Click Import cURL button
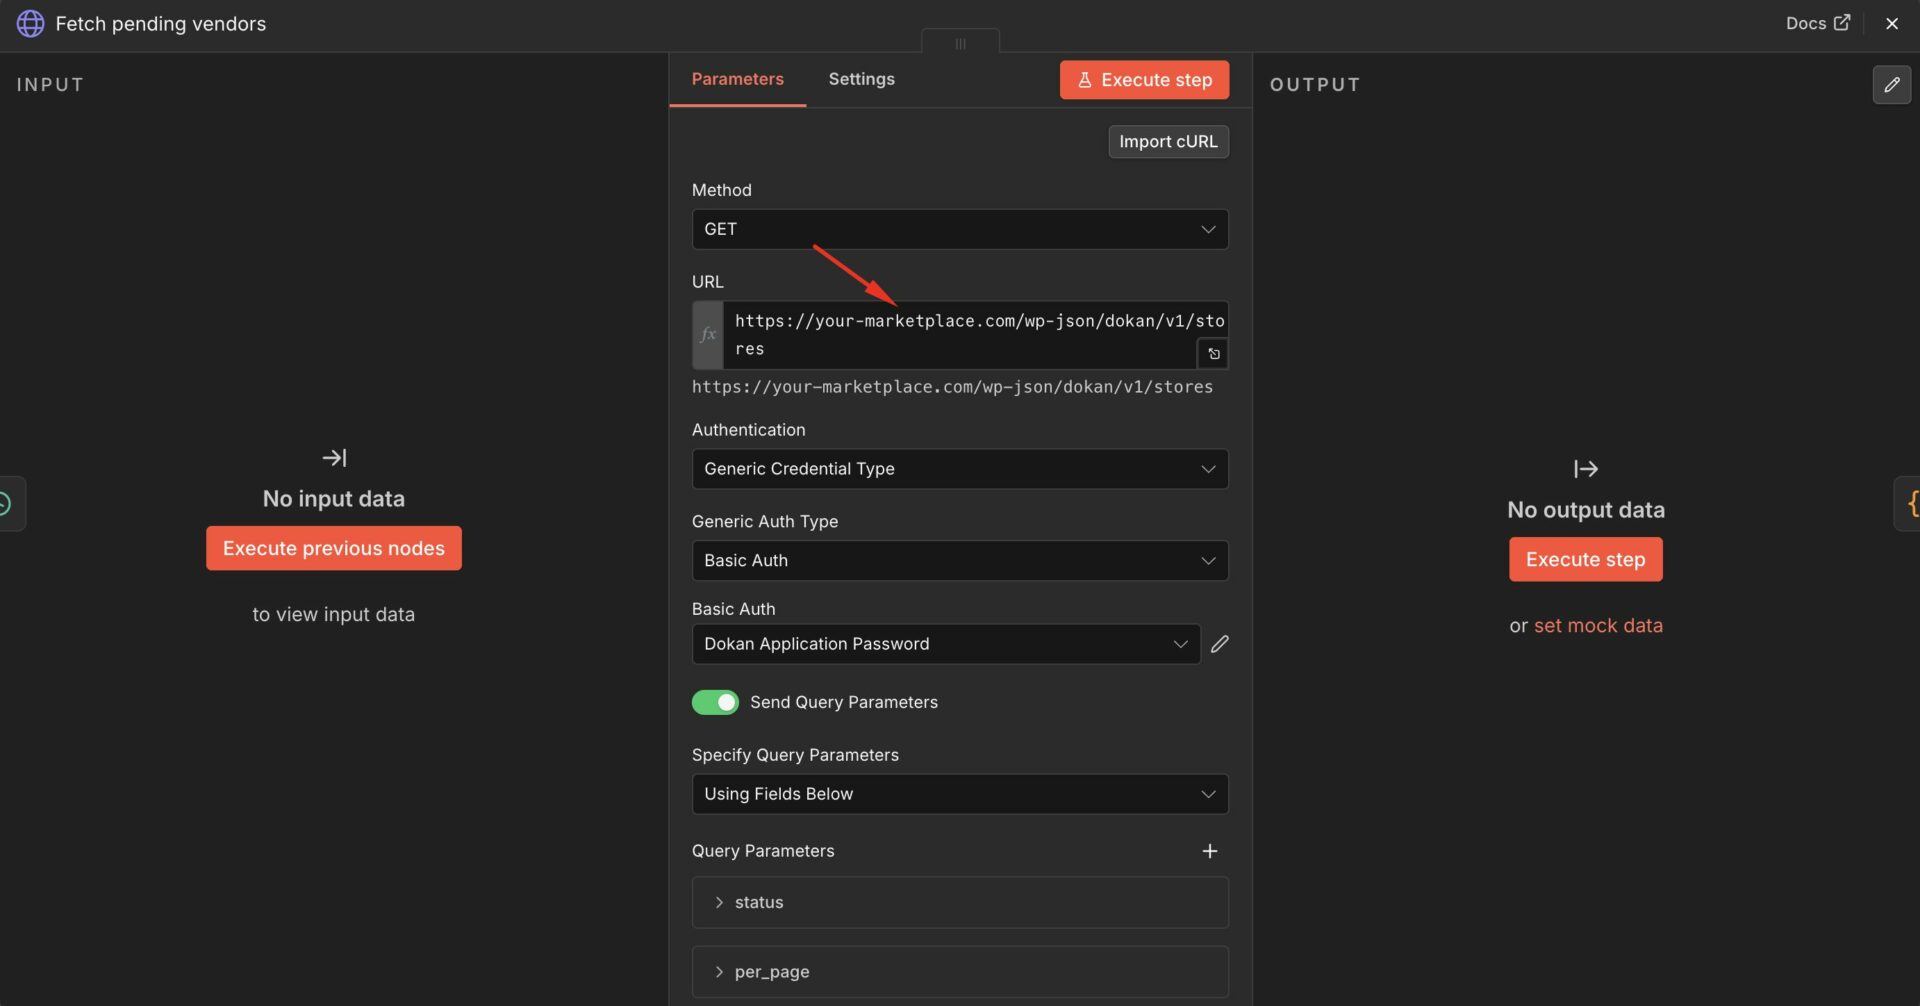This screenshot has height=1006, width=1920. point(1168,141)
